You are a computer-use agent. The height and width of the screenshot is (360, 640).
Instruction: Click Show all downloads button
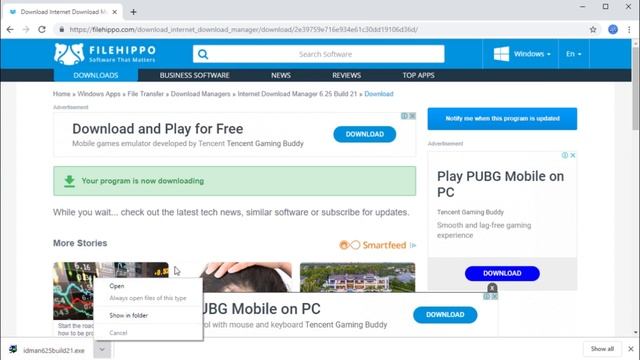602,349
